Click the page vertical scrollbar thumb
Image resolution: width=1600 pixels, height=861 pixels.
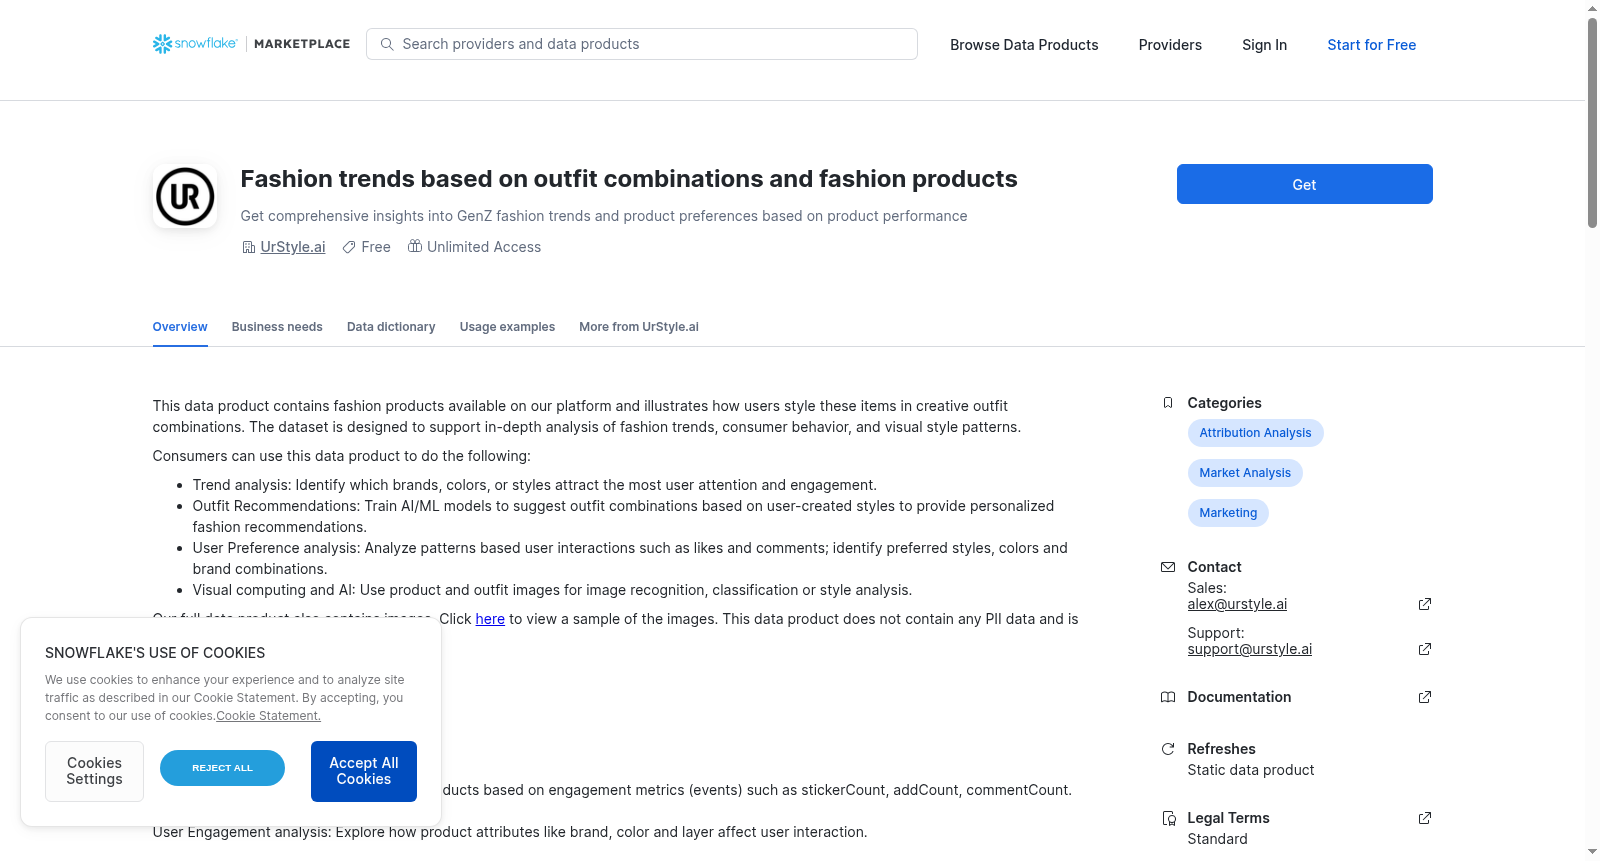(x=1592, y=122)
